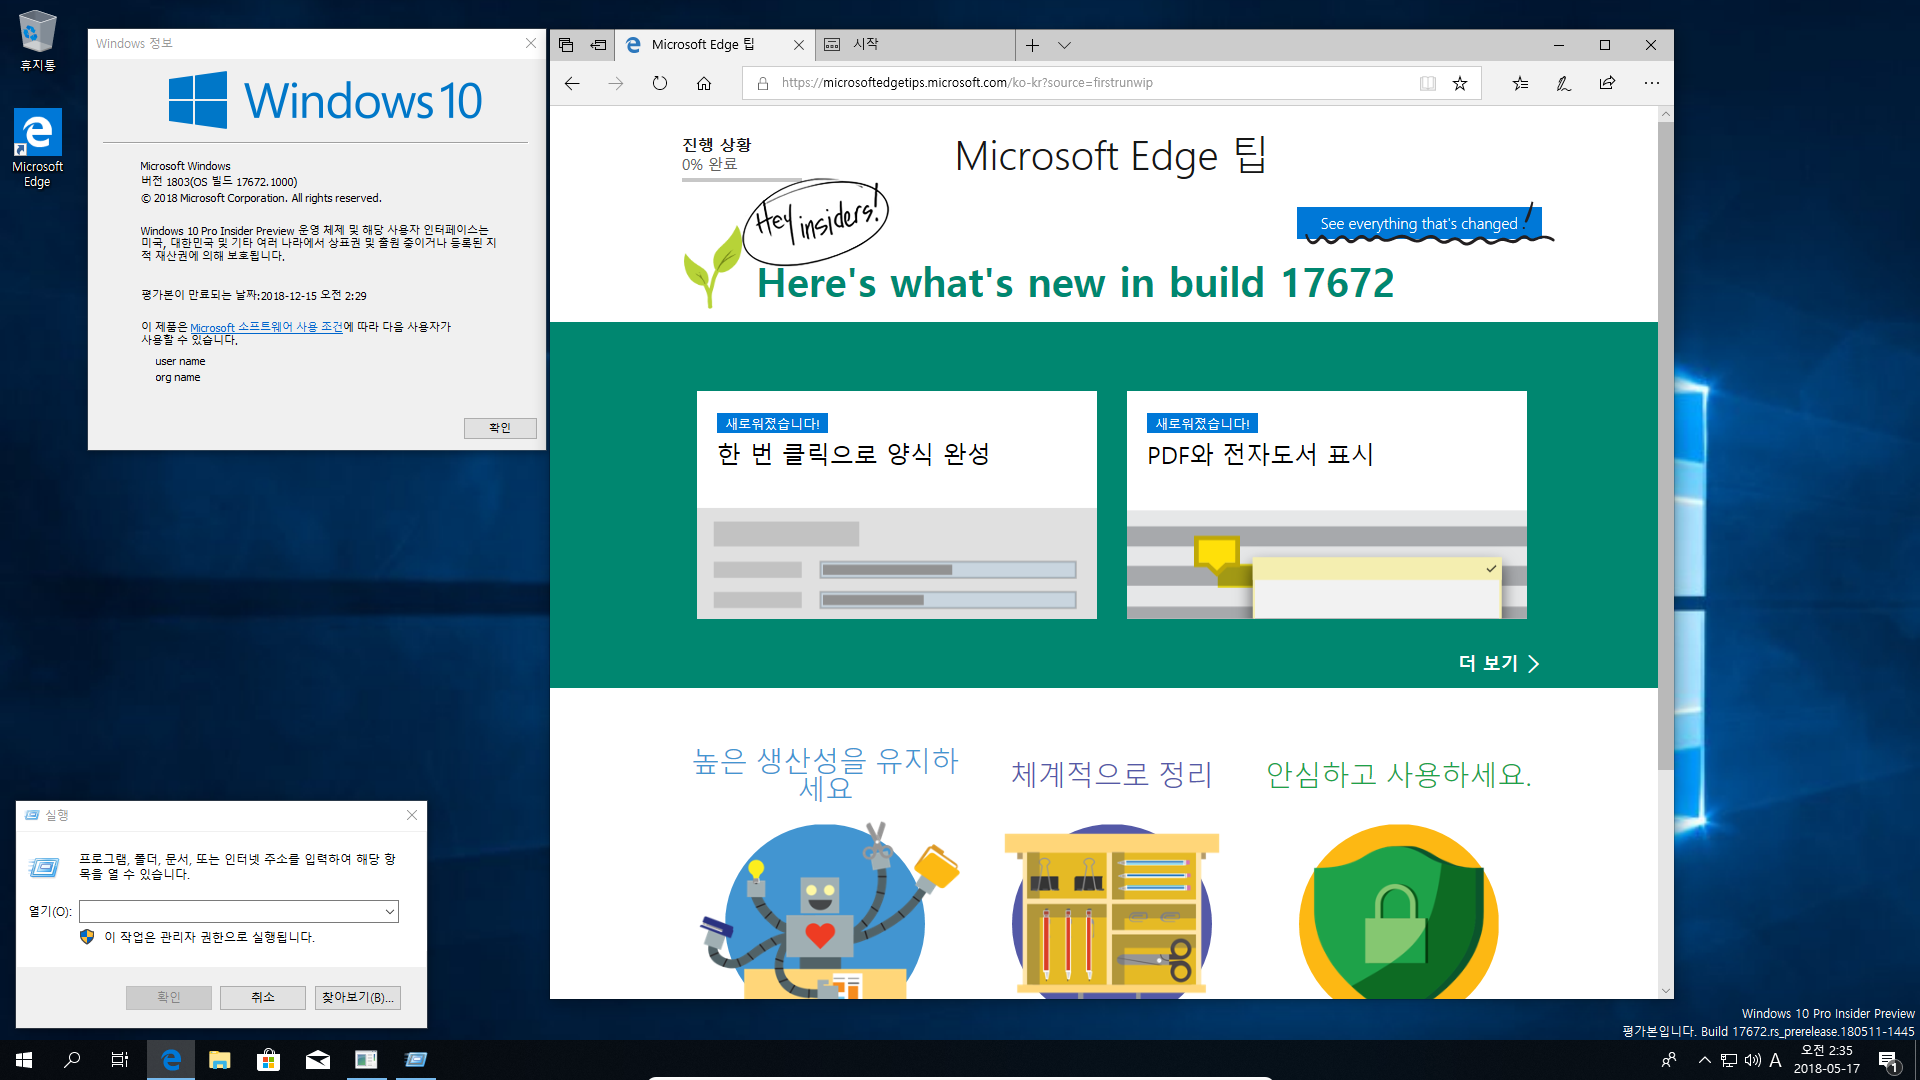
Task: Click 찾아보기(B)... in Run dialog
Action: pyautogui.click(x=358, y=997)
